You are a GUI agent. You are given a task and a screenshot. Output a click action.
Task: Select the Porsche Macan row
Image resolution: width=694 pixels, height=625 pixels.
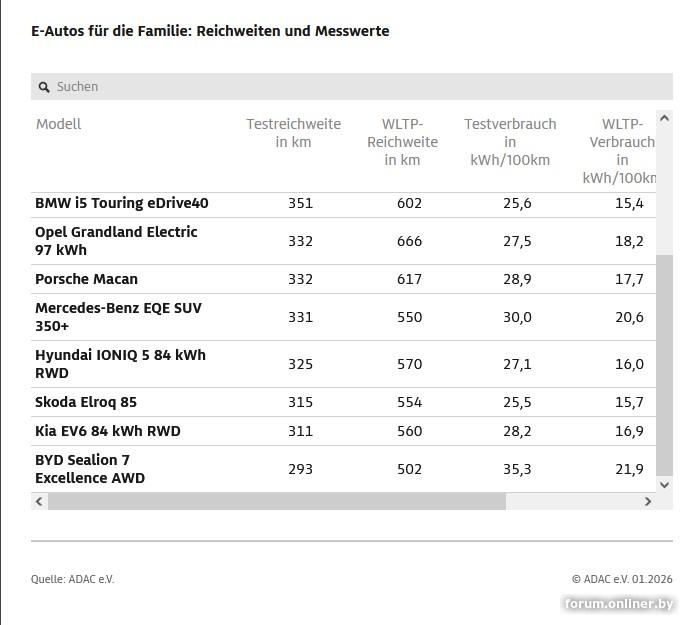pyautogui.click(x=87, y=279)
